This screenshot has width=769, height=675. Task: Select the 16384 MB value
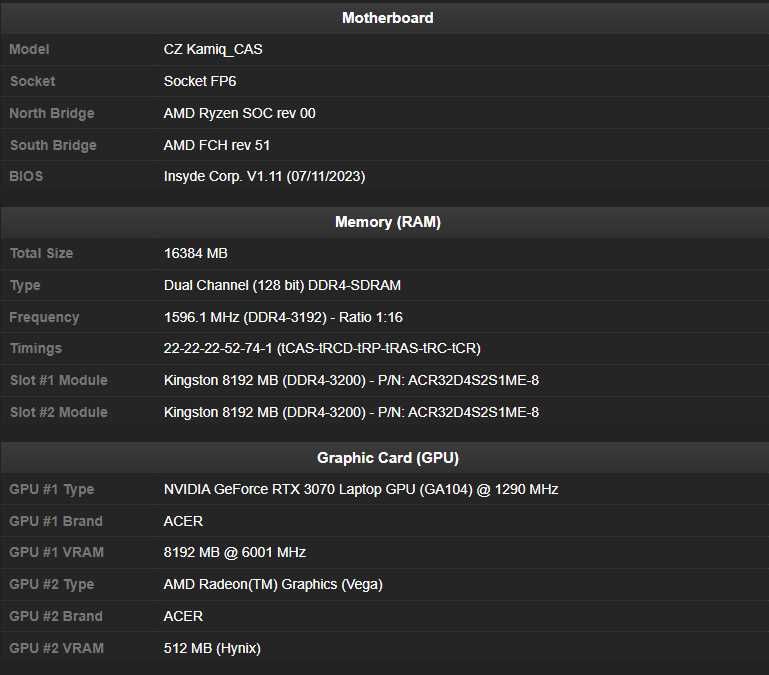point(195,254)
